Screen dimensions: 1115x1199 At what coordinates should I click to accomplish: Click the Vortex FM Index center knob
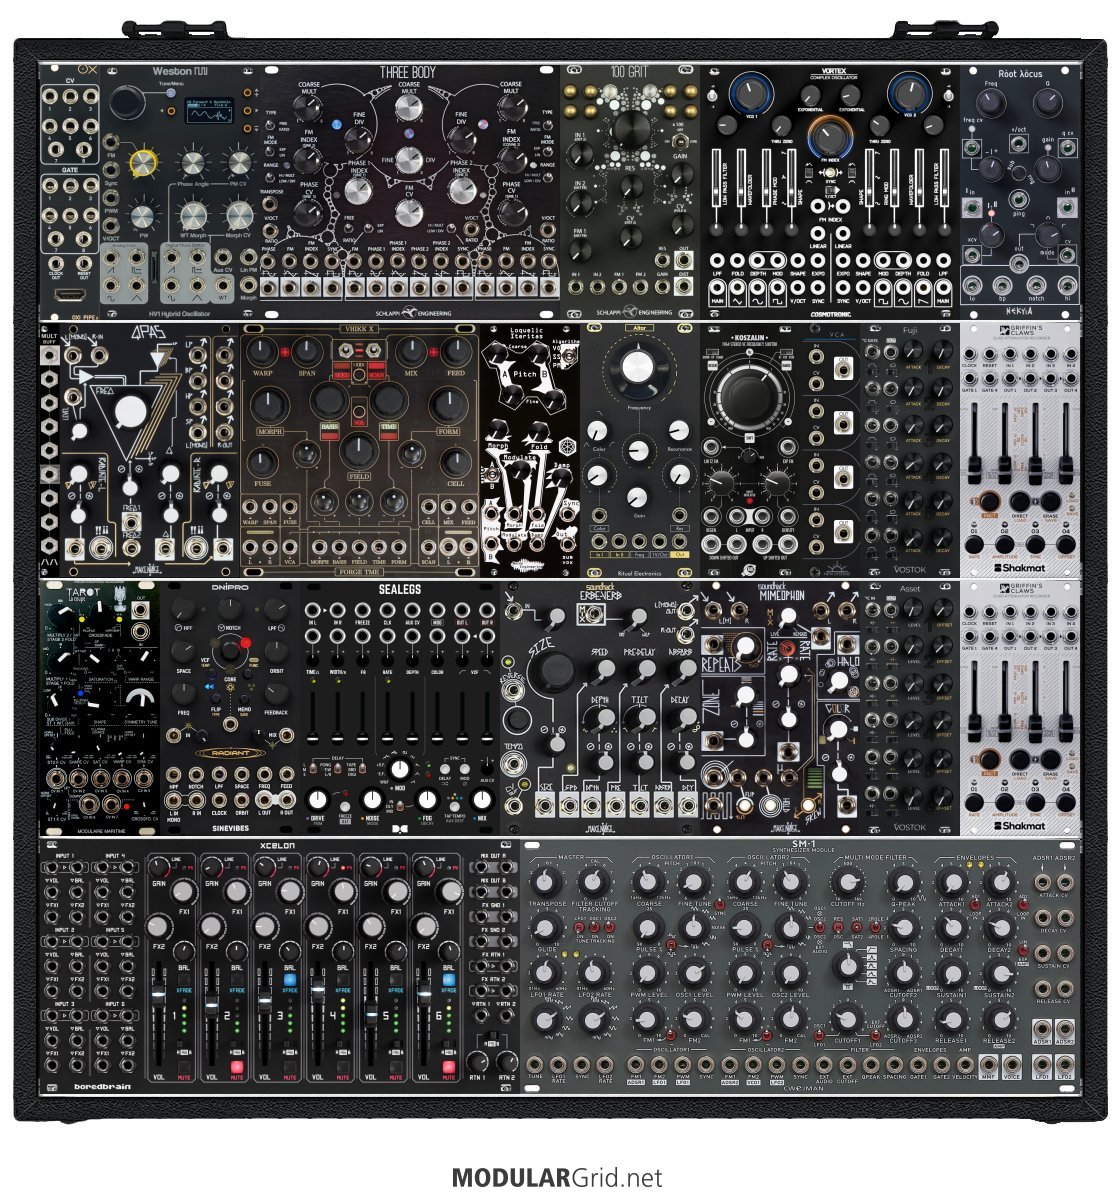tap(828, 137)
